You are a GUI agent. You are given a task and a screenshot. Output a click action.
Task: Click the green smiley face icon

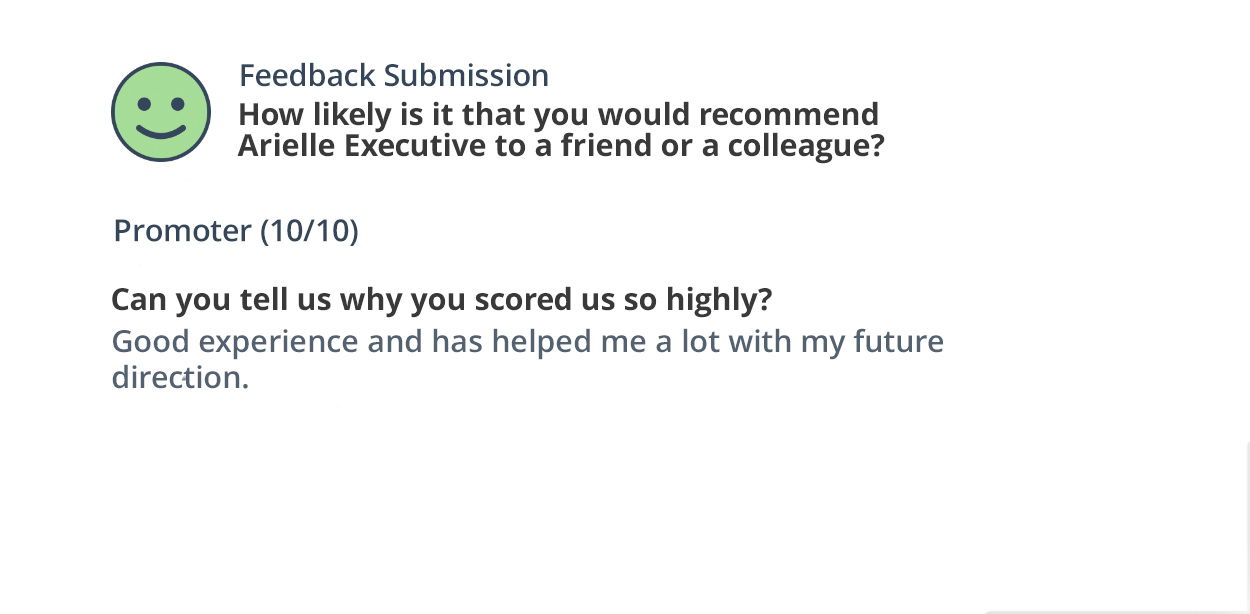[161, 112]
